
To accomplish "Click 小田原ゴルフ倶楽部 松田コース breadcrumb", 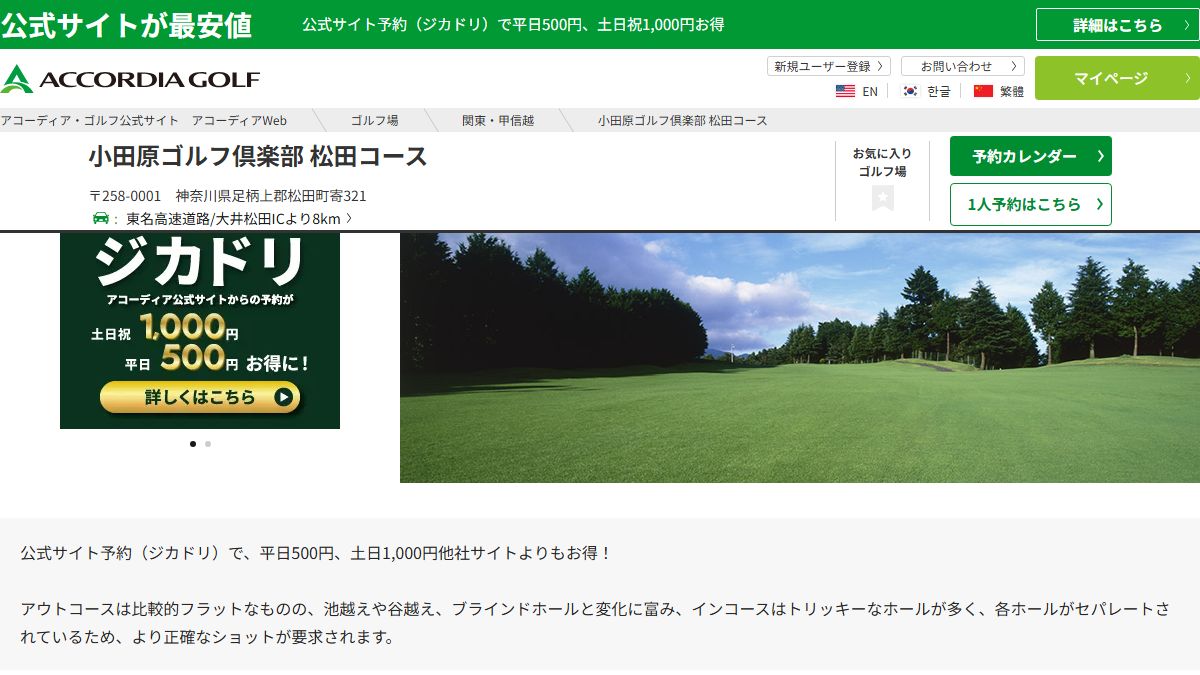I will [683, 120].
